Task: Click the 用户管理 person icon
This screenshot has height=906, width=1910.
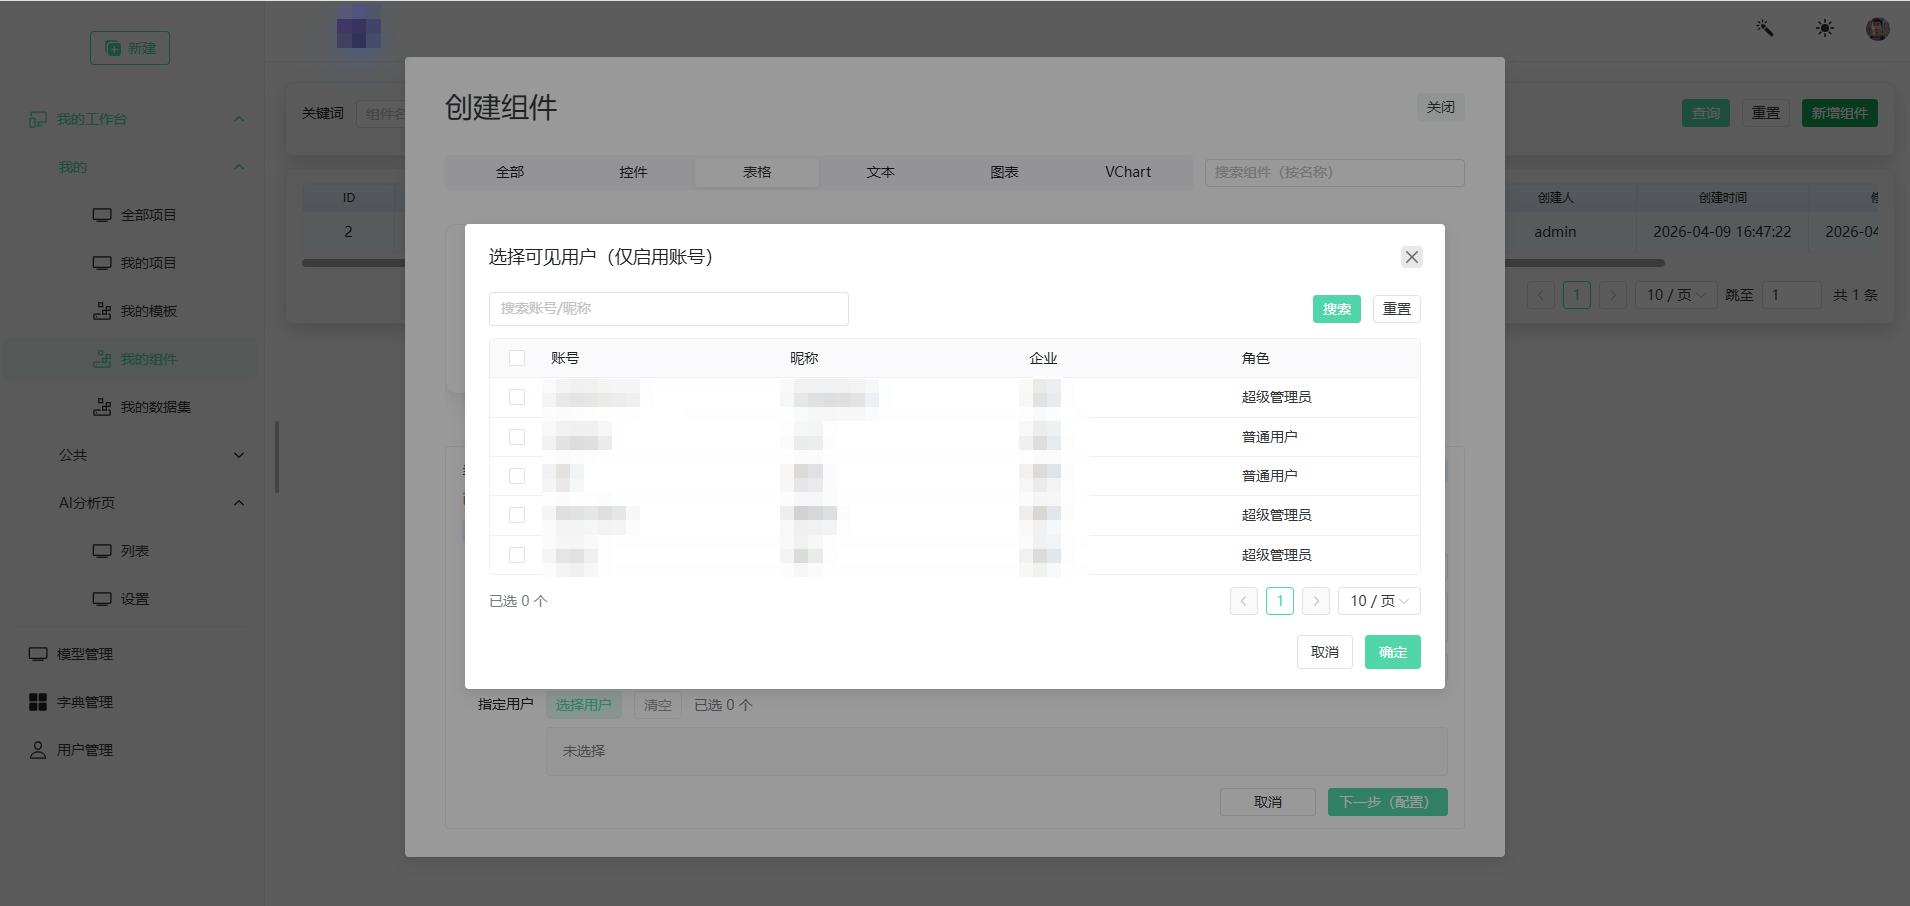Action: click(x=38, y=750)
